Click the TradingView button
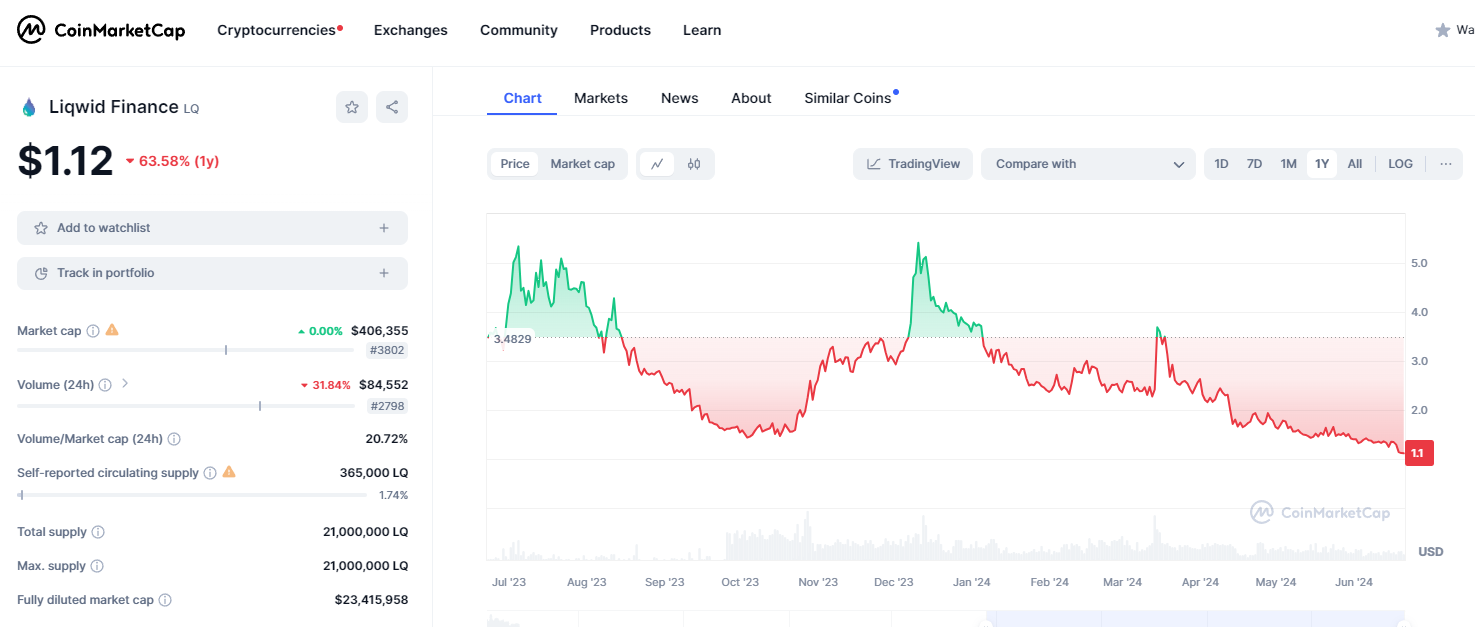 click(x=913, y=164)
